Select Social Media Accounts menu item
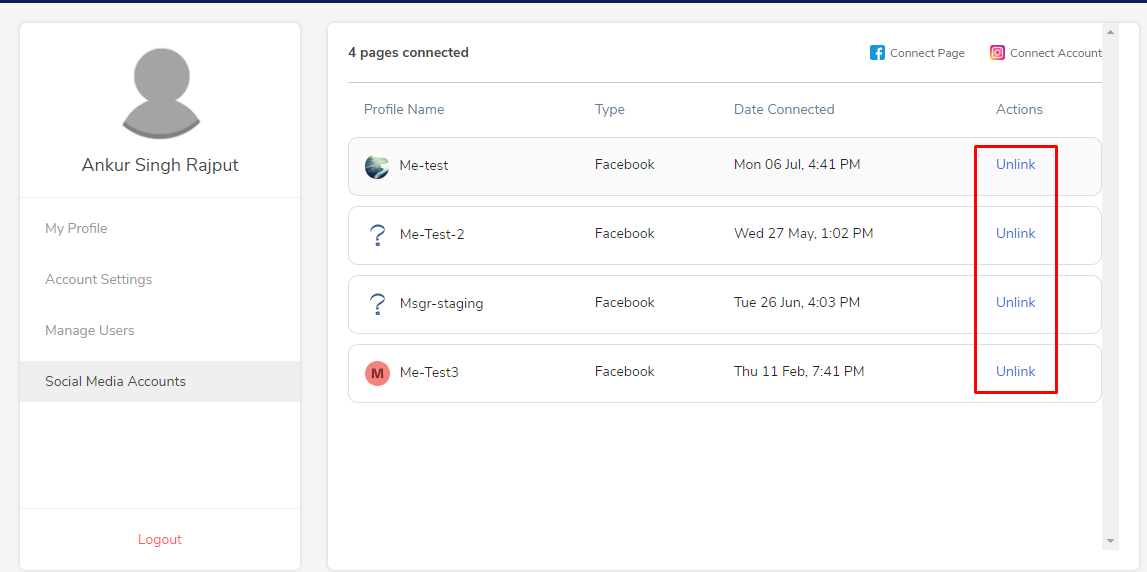This screenshot has width=1147, height=572. (x=160, y=381)
